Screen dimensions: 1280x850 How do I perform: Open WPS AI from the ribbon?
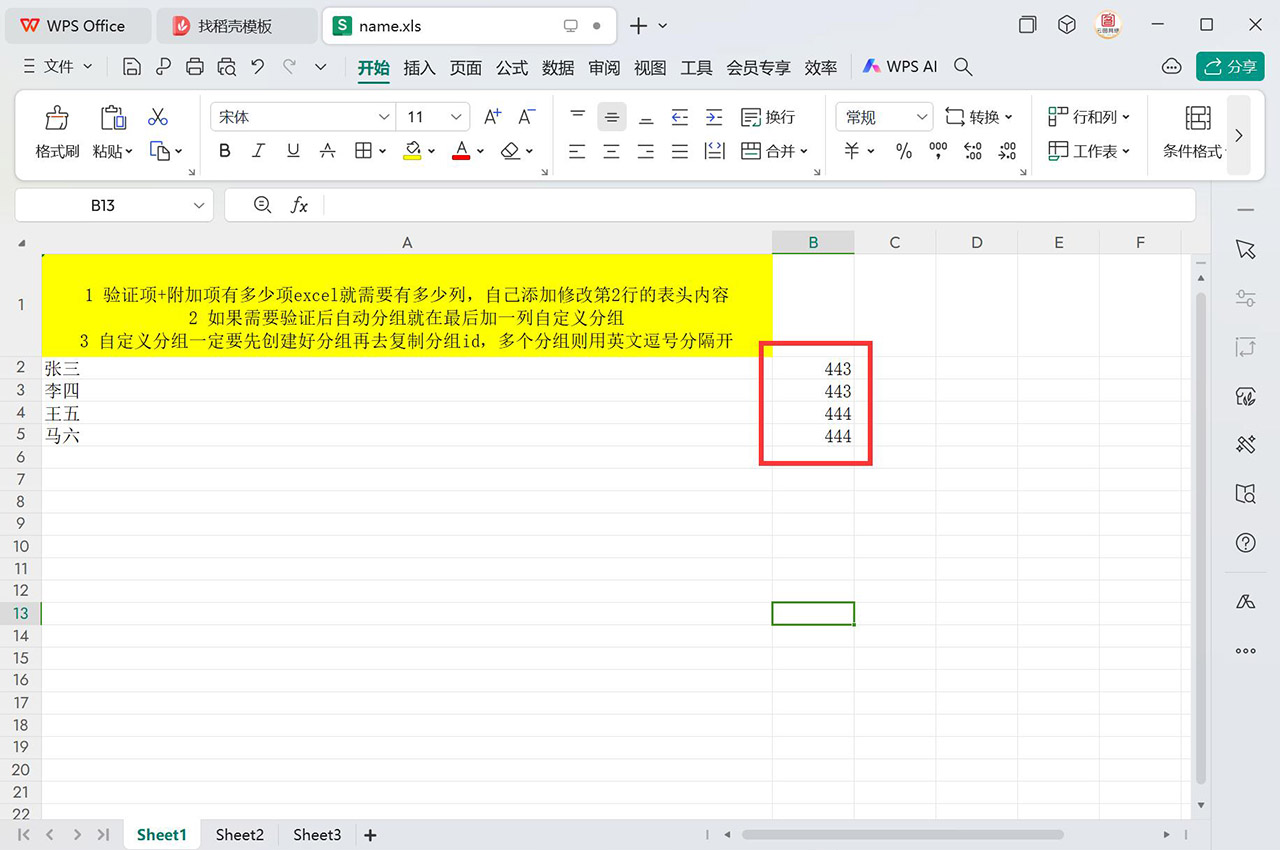[x=898, y=66]
